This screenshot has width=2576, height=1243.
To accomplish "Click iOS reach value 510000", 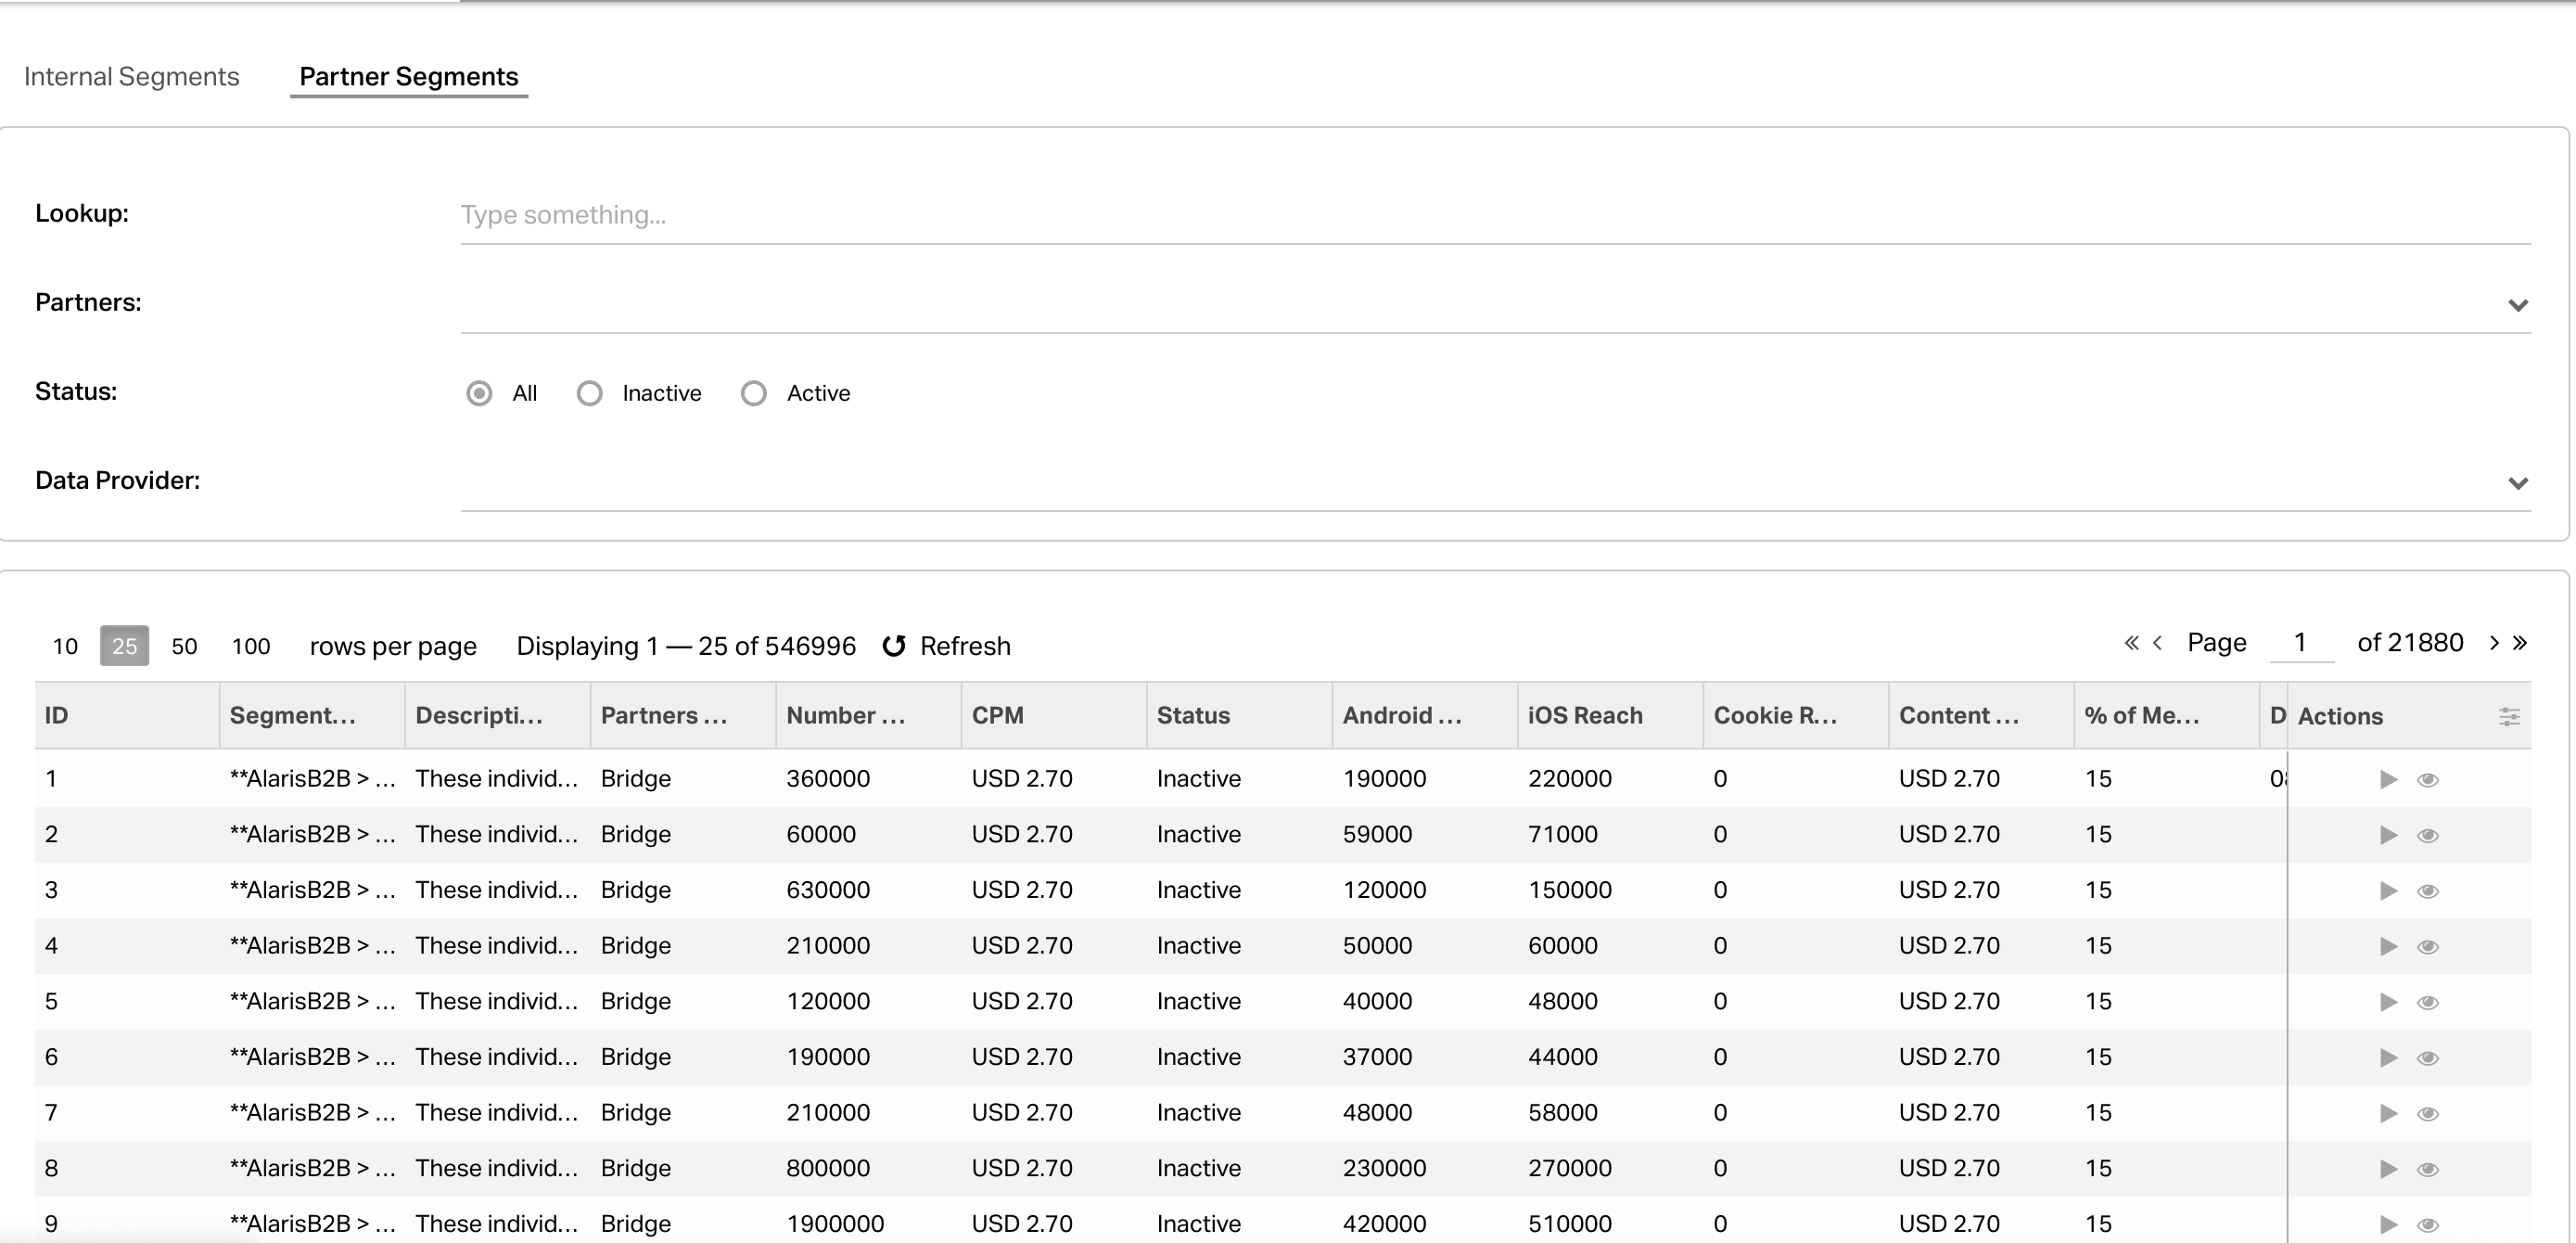I will 1570,1224.
